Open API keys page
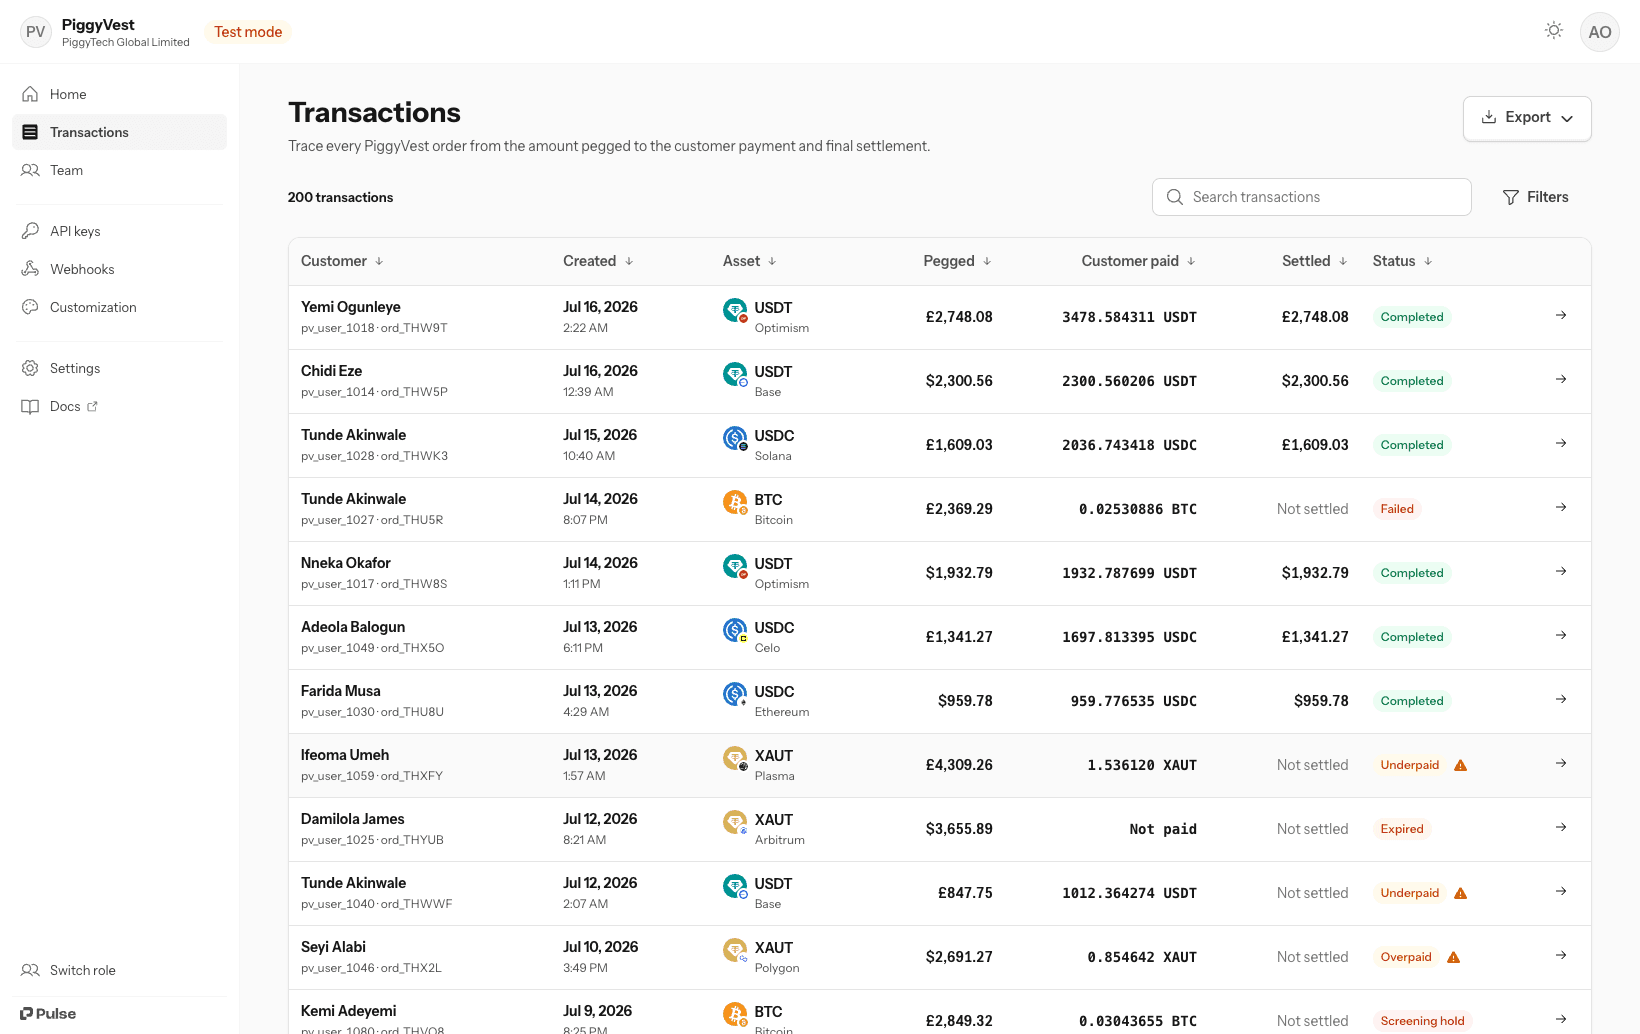The width and height of the screenshot is (1640, 1034). pyautogui.click(x=119, y=231)
